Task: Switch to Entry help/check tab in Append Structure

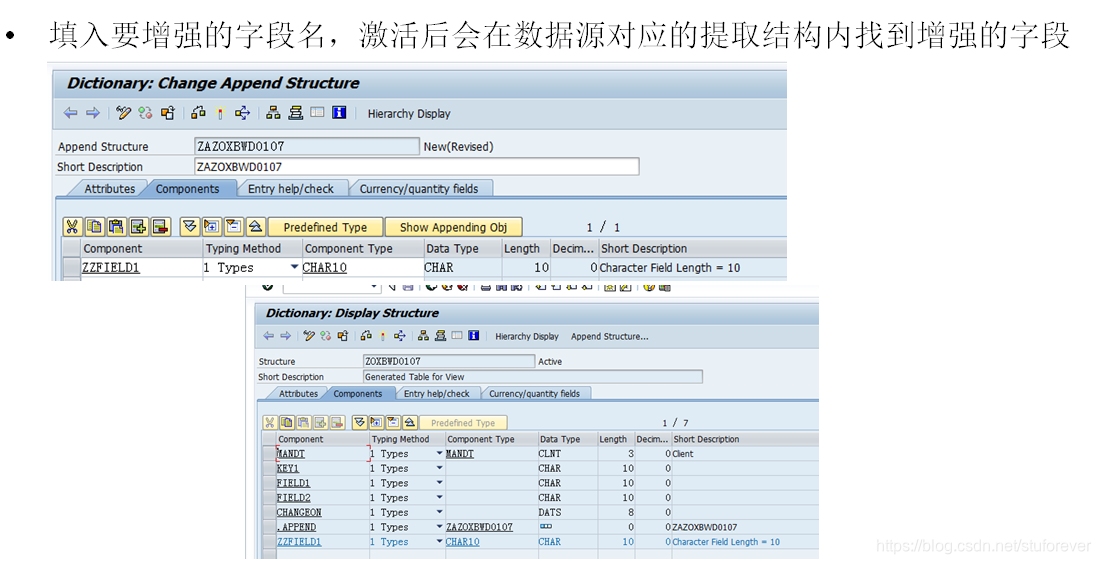Action: click(291, 188)
